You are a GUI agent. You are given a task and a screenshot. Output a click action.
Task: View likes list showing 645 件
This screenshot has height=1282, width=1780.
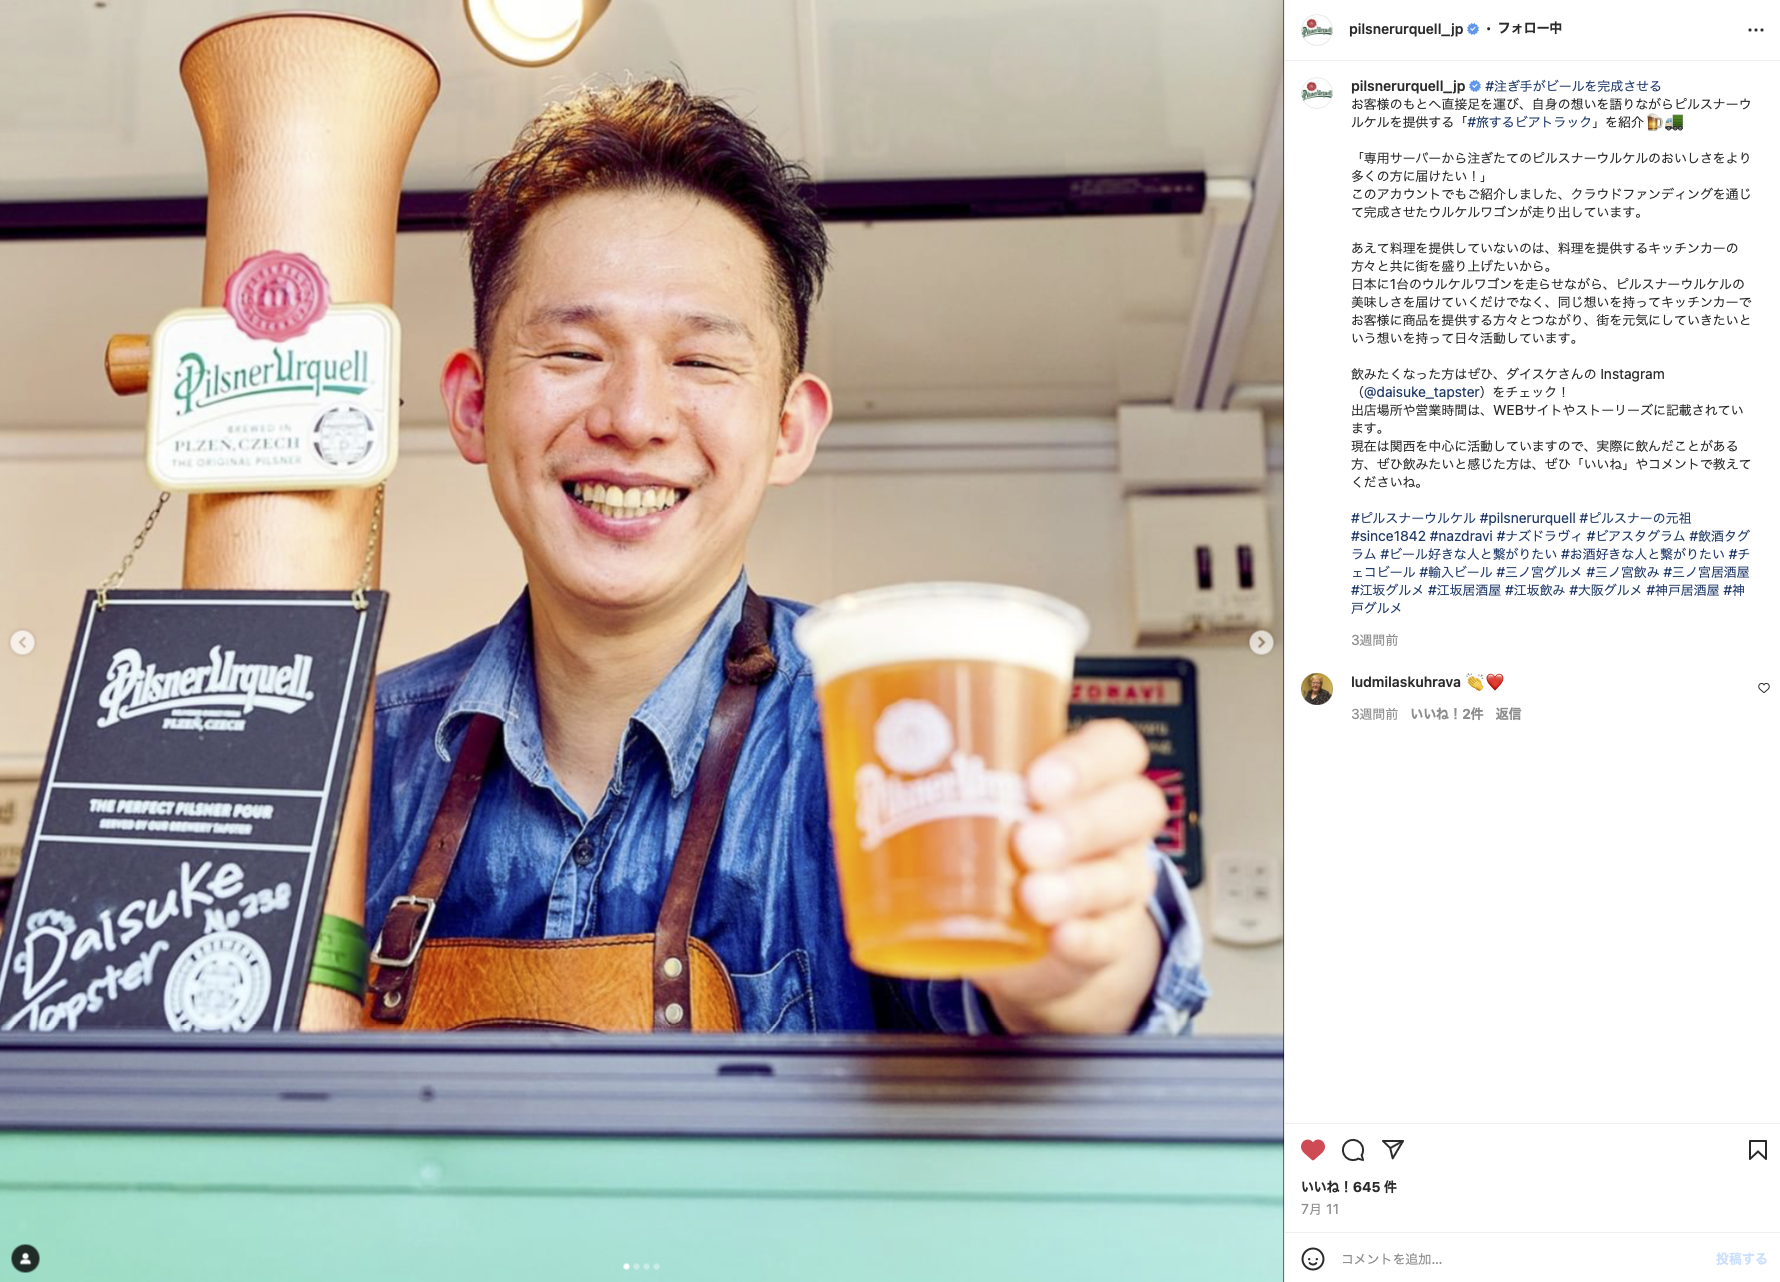tap(1348, 1187)
